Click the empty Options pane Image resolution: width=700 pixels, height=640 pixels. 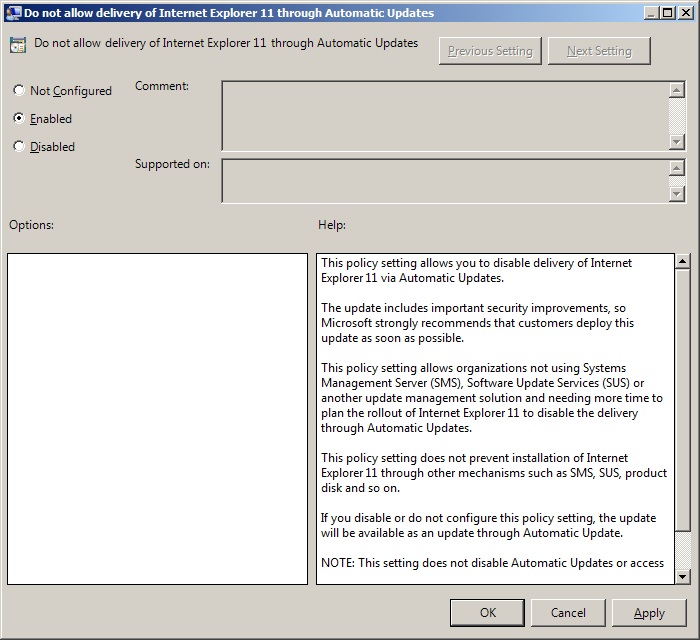tap(157, 419)
